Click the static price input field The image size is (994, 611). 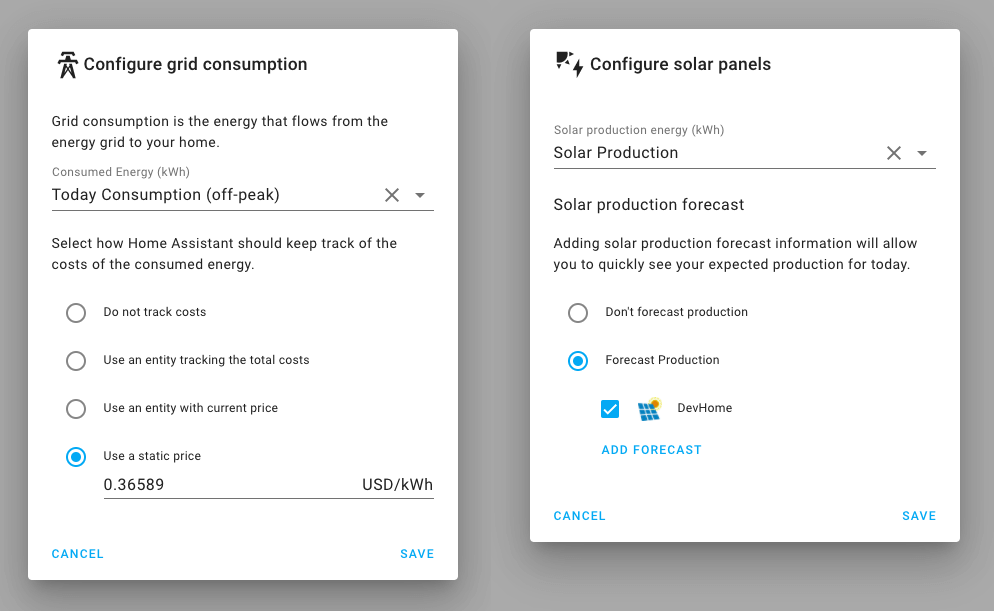[230, 485]
